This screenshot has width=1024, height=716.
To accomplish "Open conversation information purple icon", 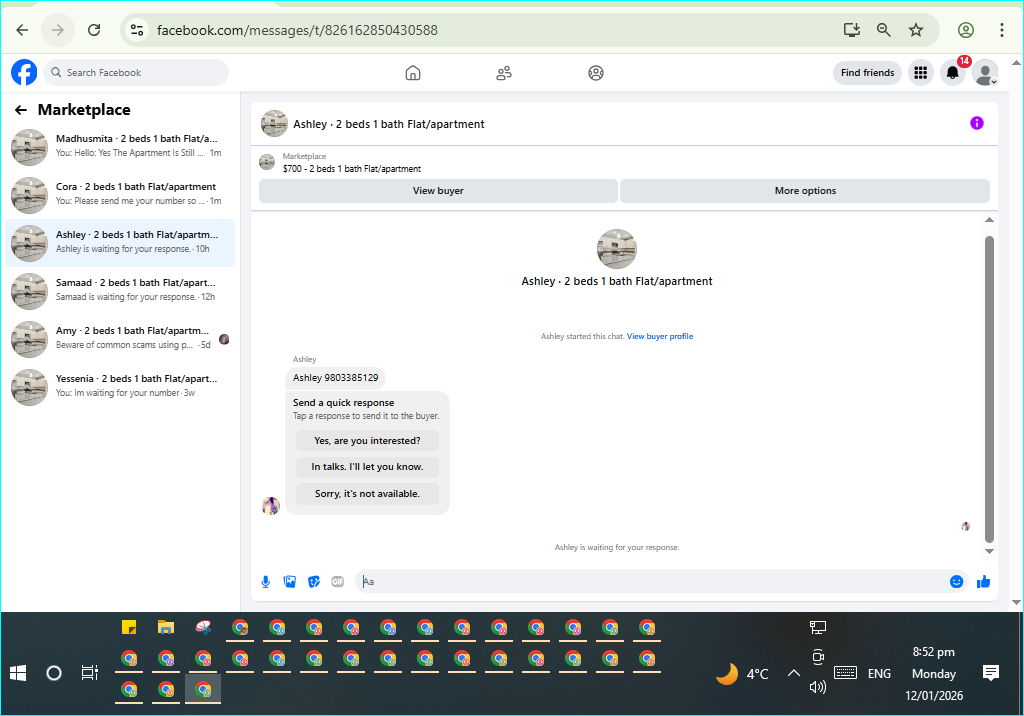I will tap(977, 123).
